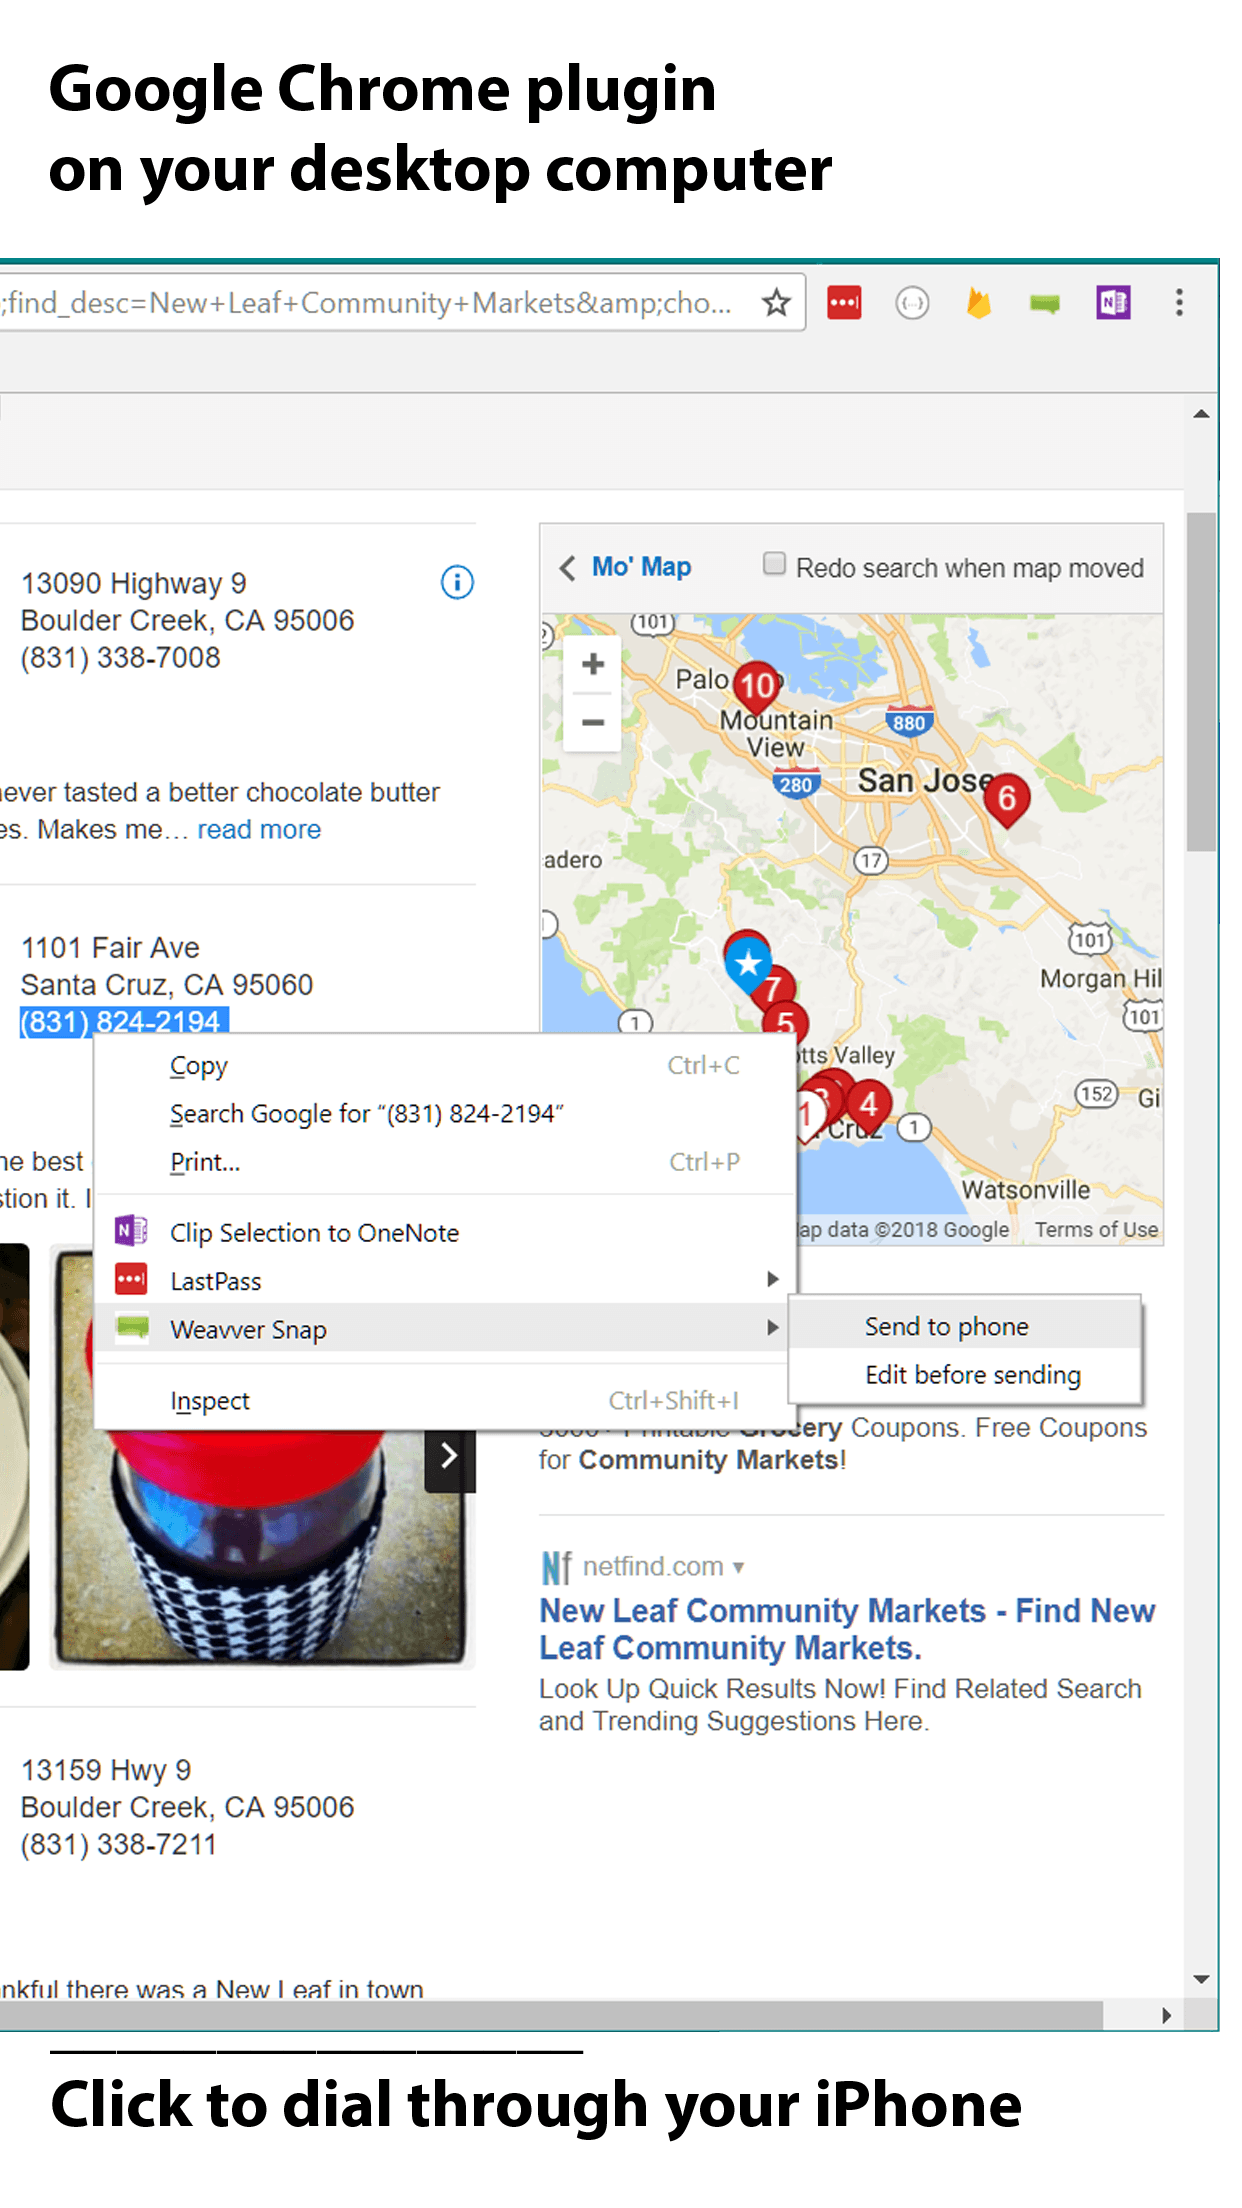The height and width of the screenshot is (2208, 1242).
Task: Expand the Weavver Snap submenu arrow
Action: [772, 1328]
